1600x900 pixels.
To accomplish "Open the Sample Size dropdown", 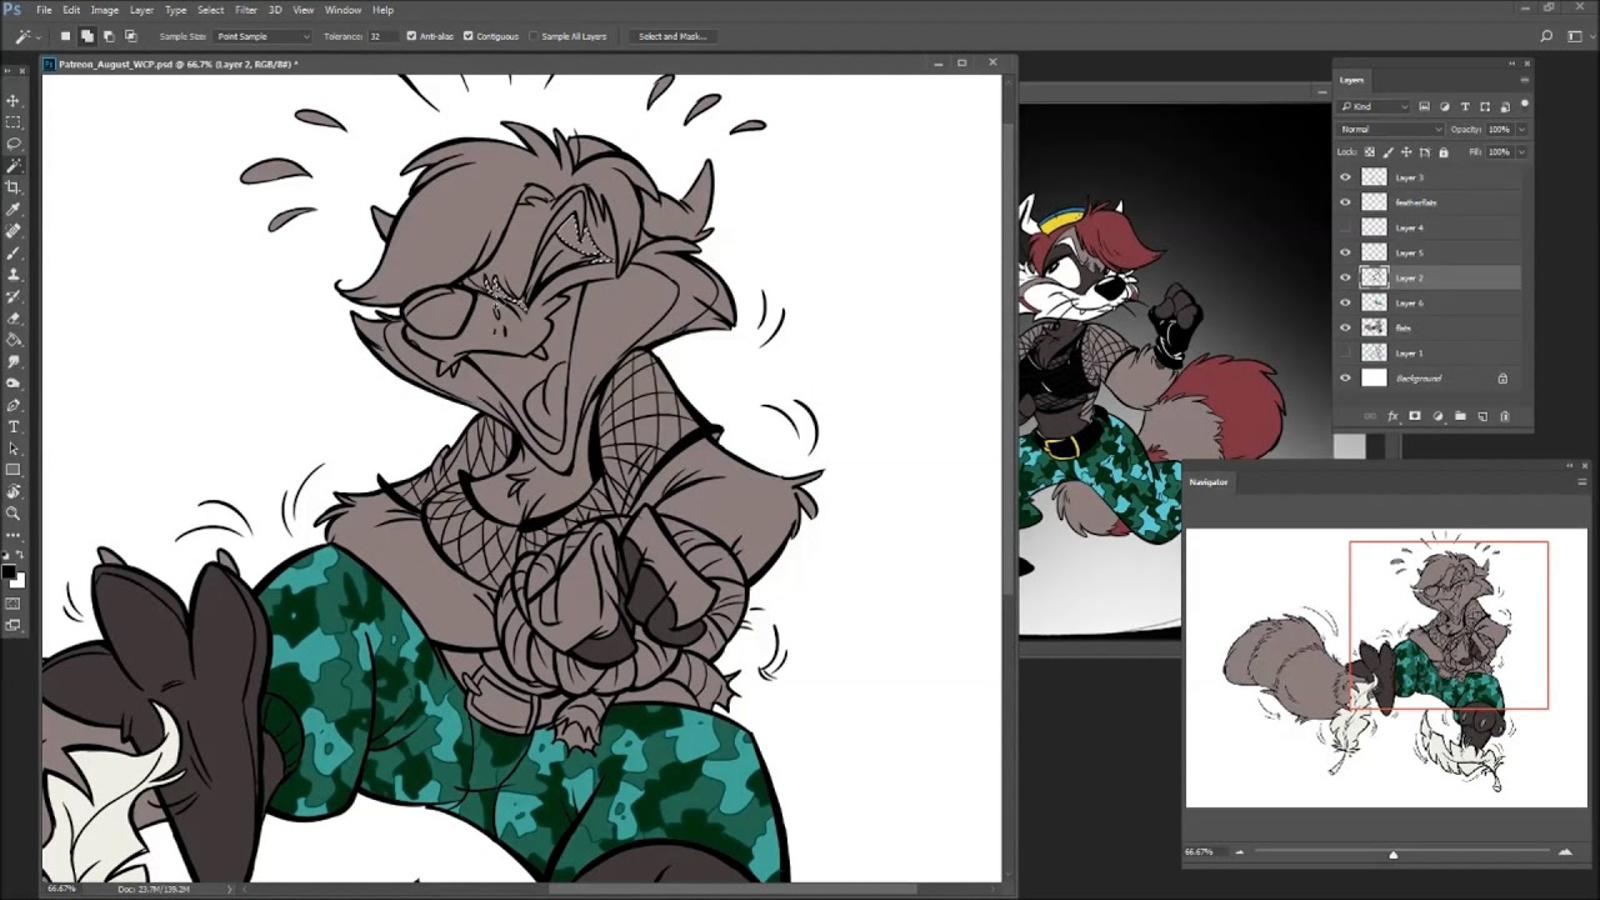I will pos(263,36).
